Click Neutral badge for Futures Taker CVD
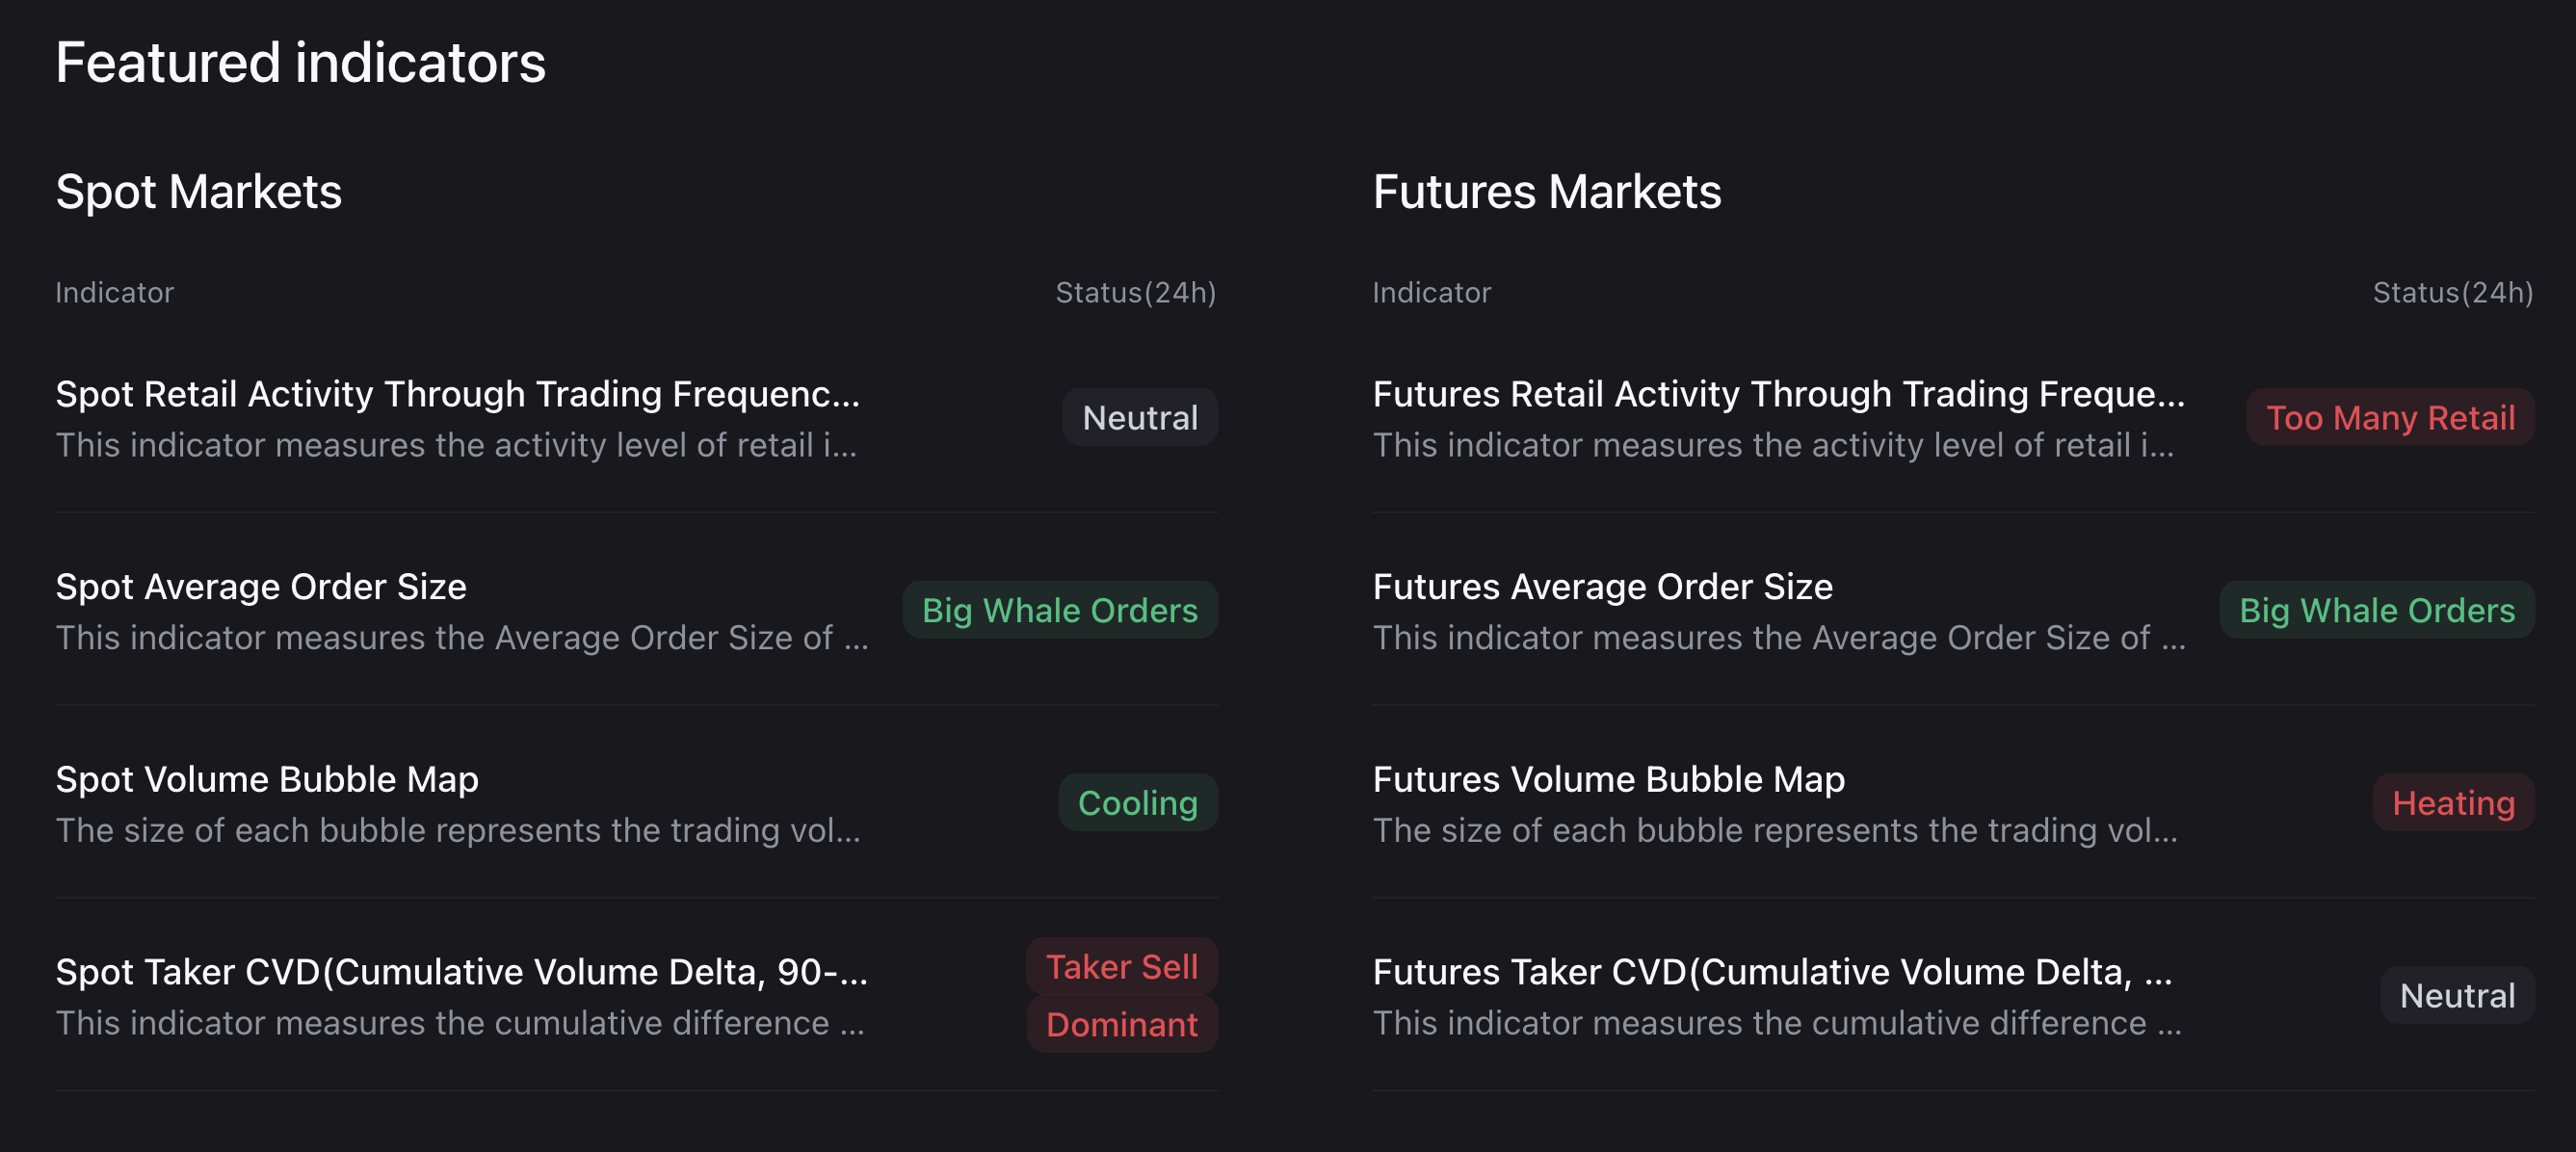2576x1152 pixels. [x=2456, y=995]
